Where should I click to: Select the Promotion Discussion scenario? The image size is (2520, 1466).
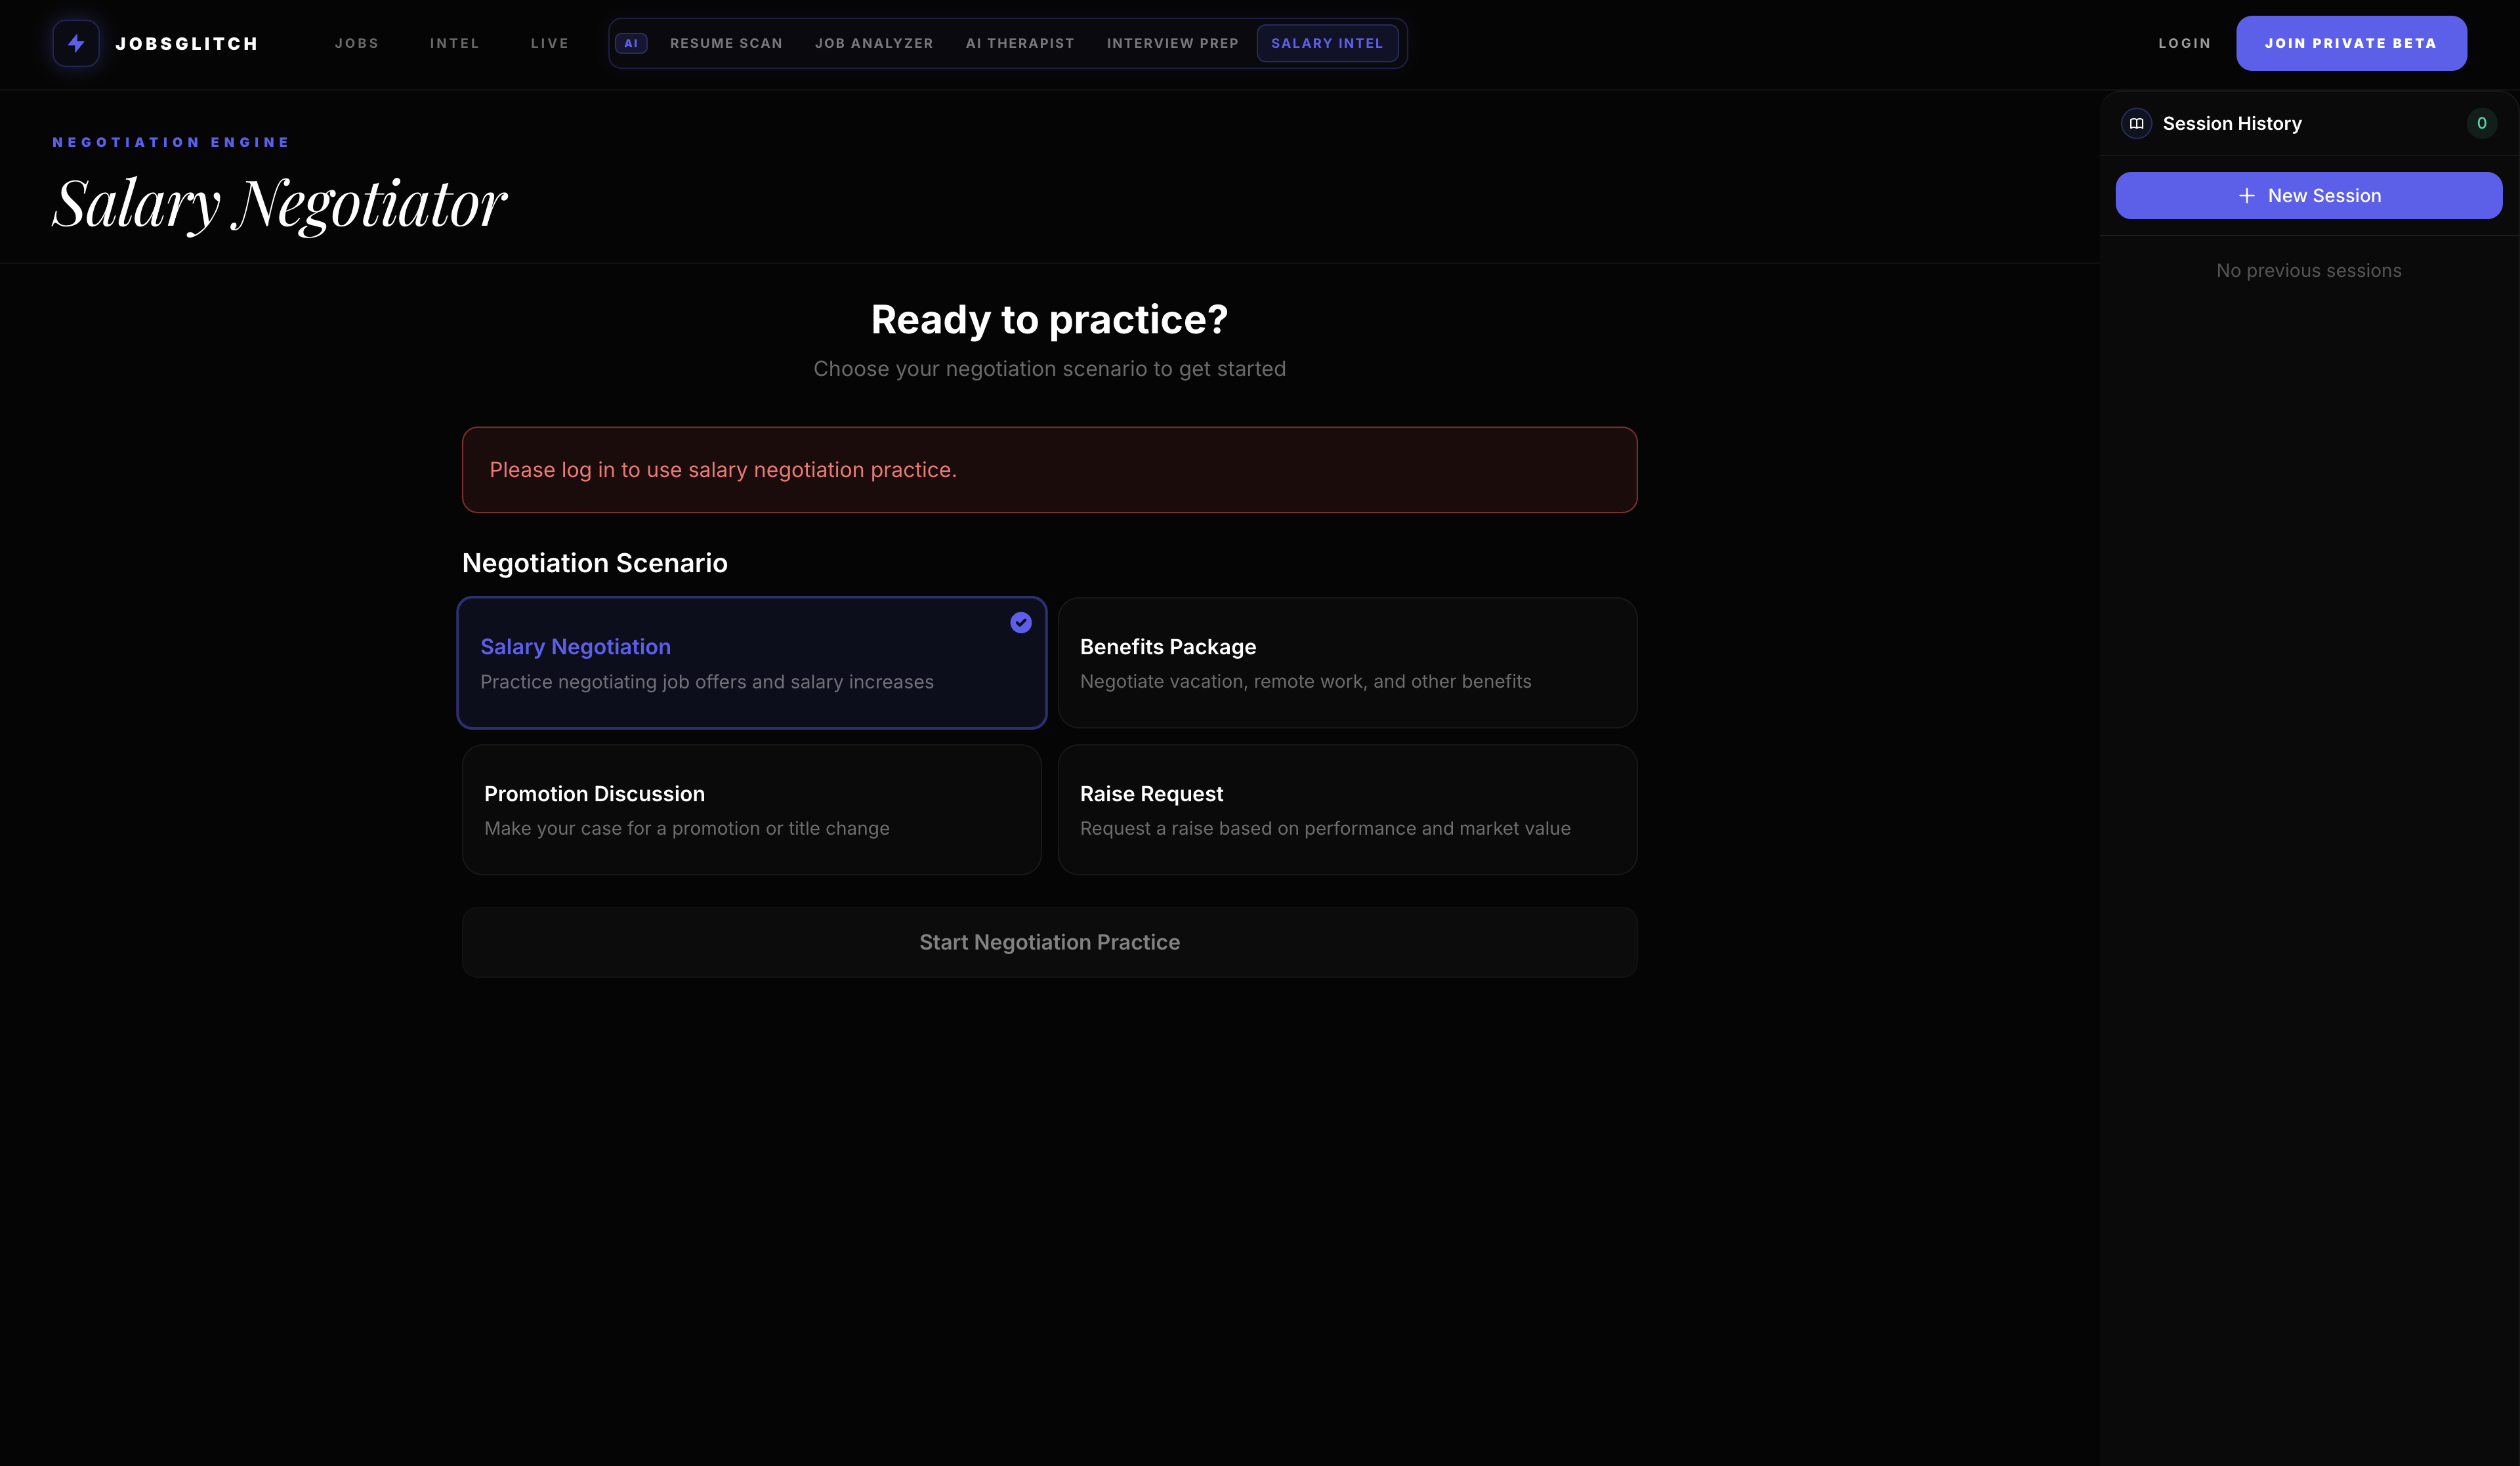(x=751, y=809)
